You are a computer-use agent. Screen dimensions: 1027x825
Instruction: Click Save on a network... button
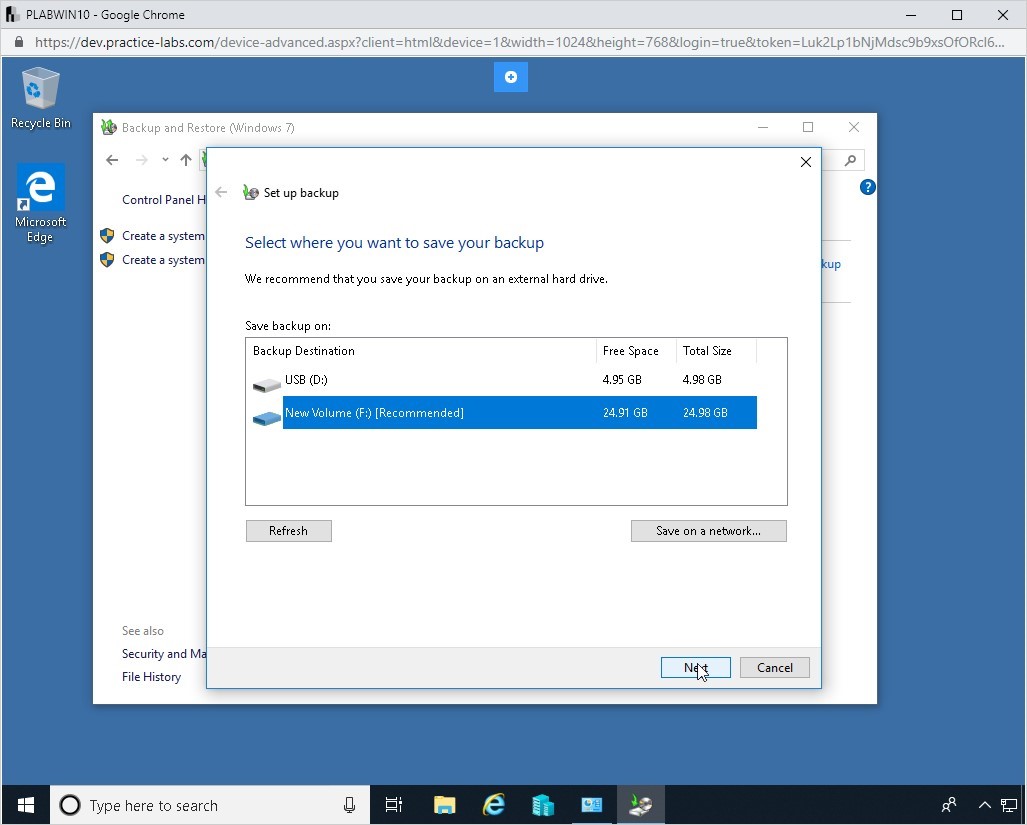click(709, 531)
